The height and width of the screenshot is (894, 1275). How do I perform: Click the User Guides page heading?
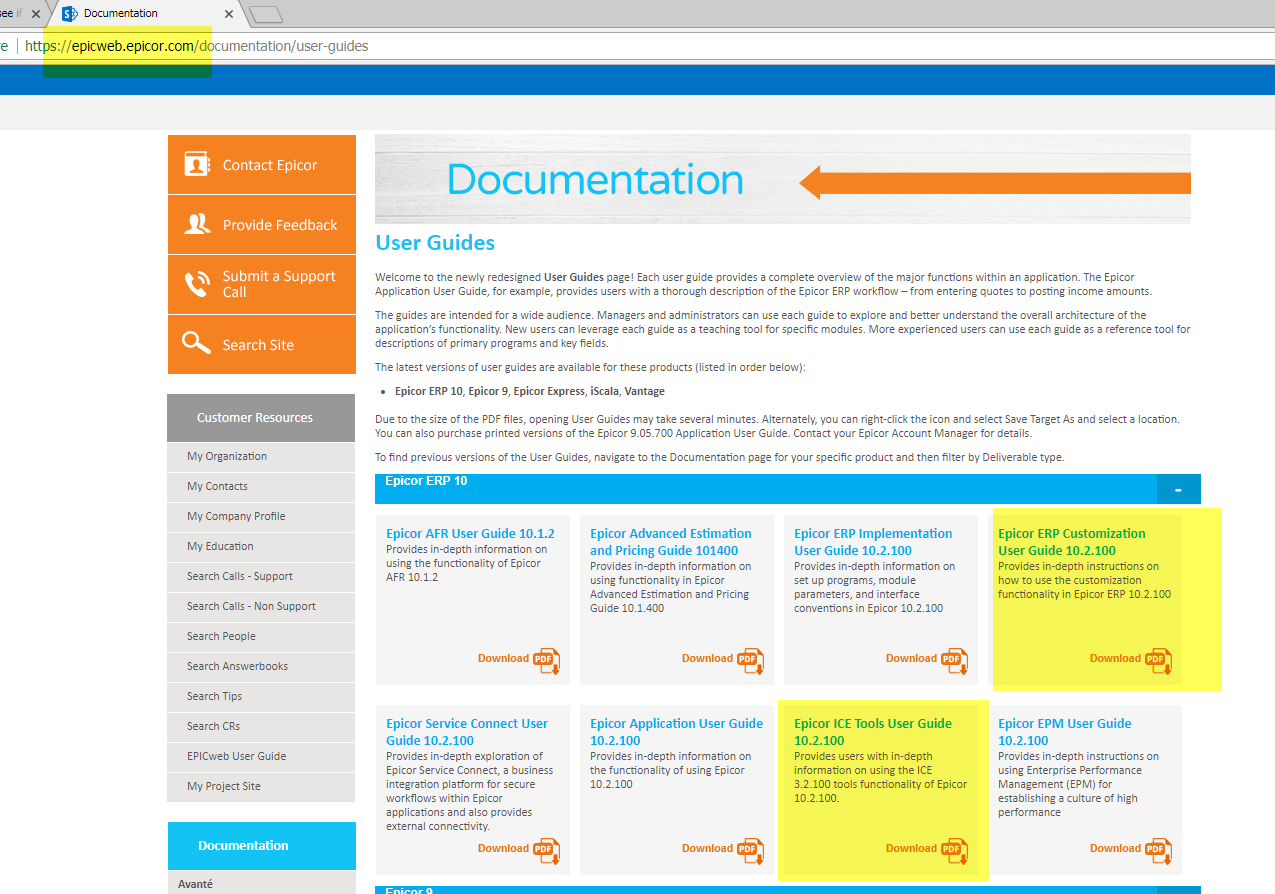pyautogui.click(x=435, y=242)
